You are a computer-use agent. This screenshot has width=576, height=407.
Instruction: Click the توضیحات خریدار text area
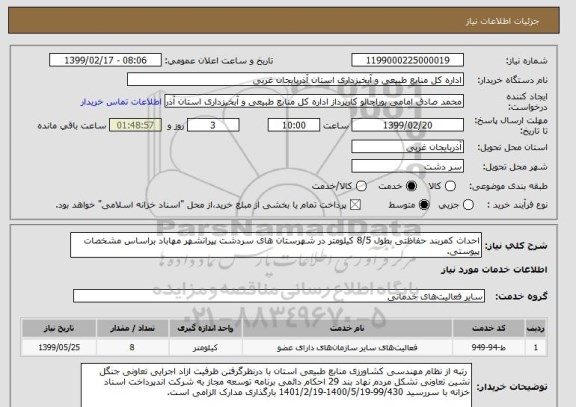coord(276,385)
